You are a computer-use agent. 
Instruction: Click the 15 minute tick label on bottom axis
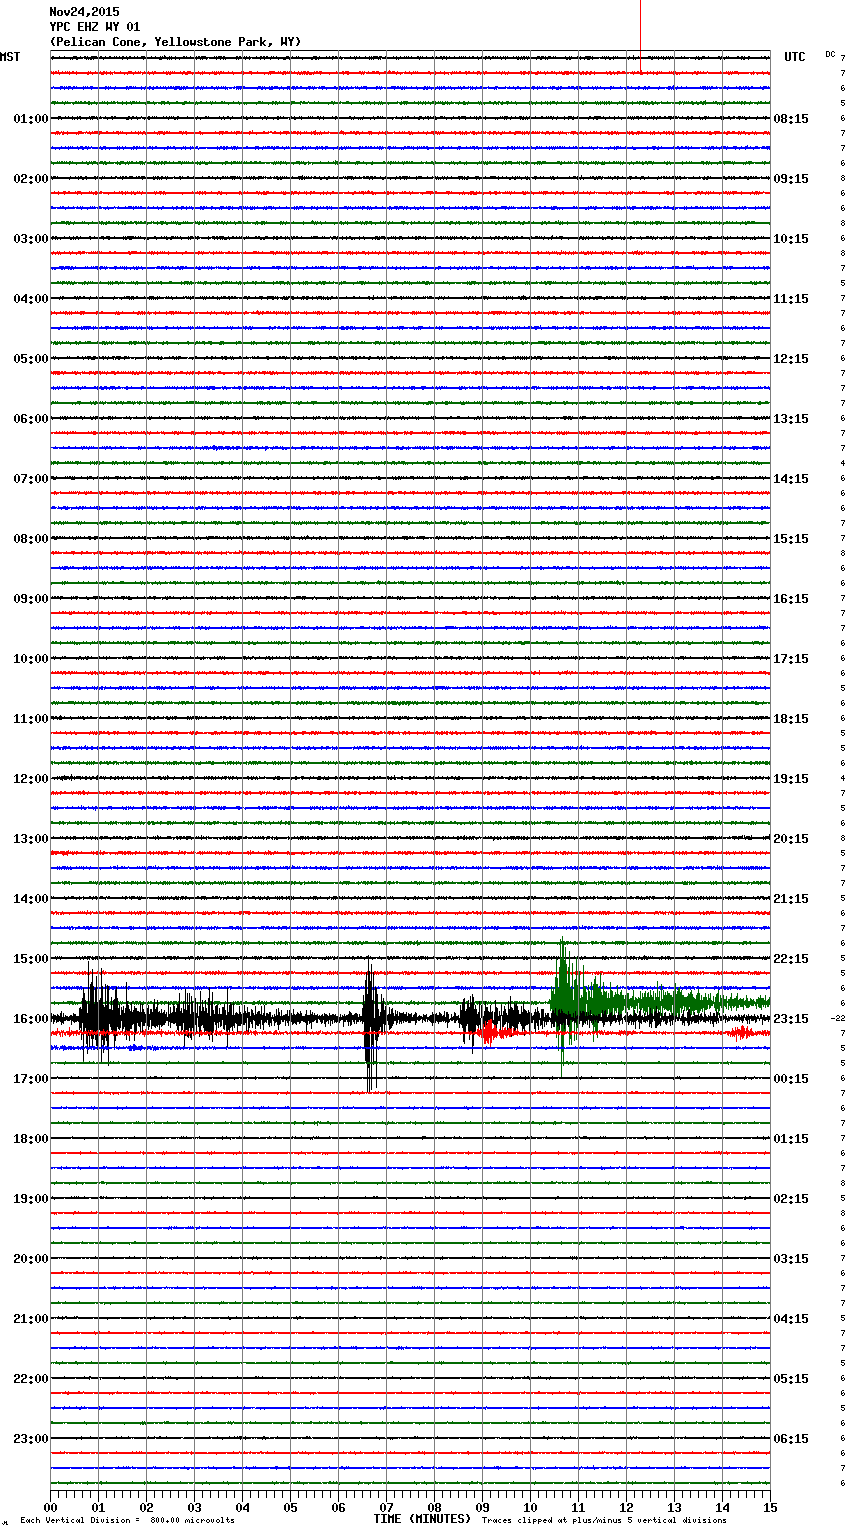(x=770, y=1507)
